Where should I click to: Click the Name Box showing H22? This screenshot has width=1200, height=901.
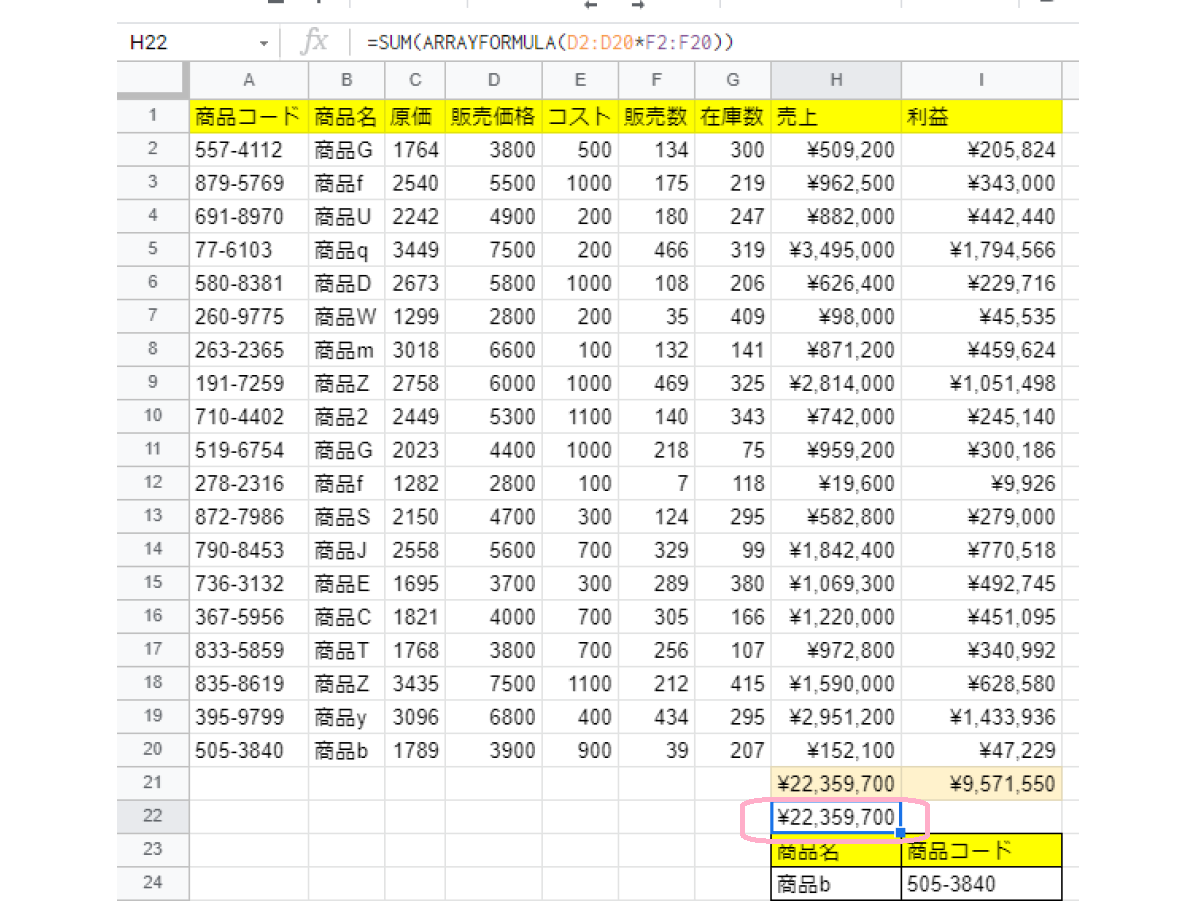(149, 43)
